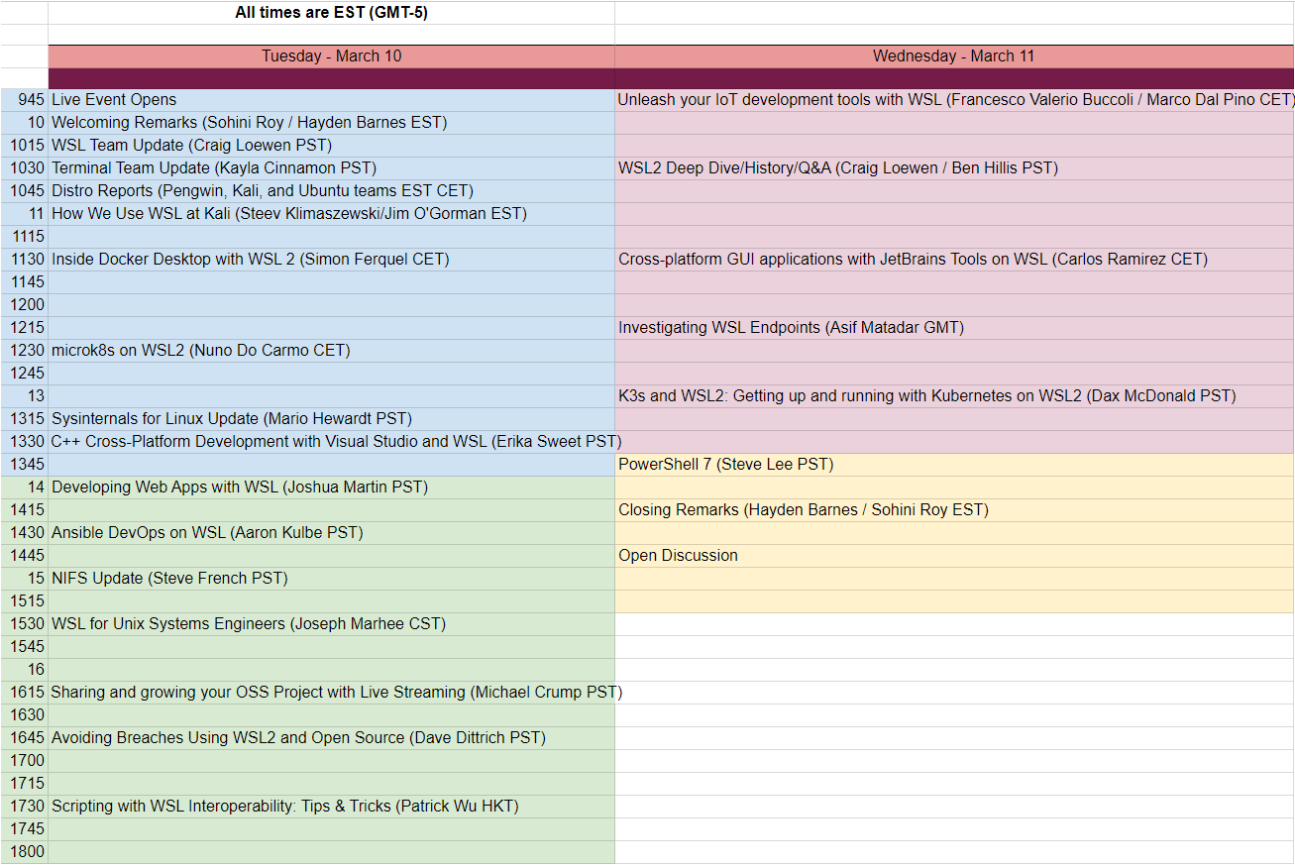The image size is (1295, 865).
Task: Click the 1515 time cell
Action: point(24,601)
